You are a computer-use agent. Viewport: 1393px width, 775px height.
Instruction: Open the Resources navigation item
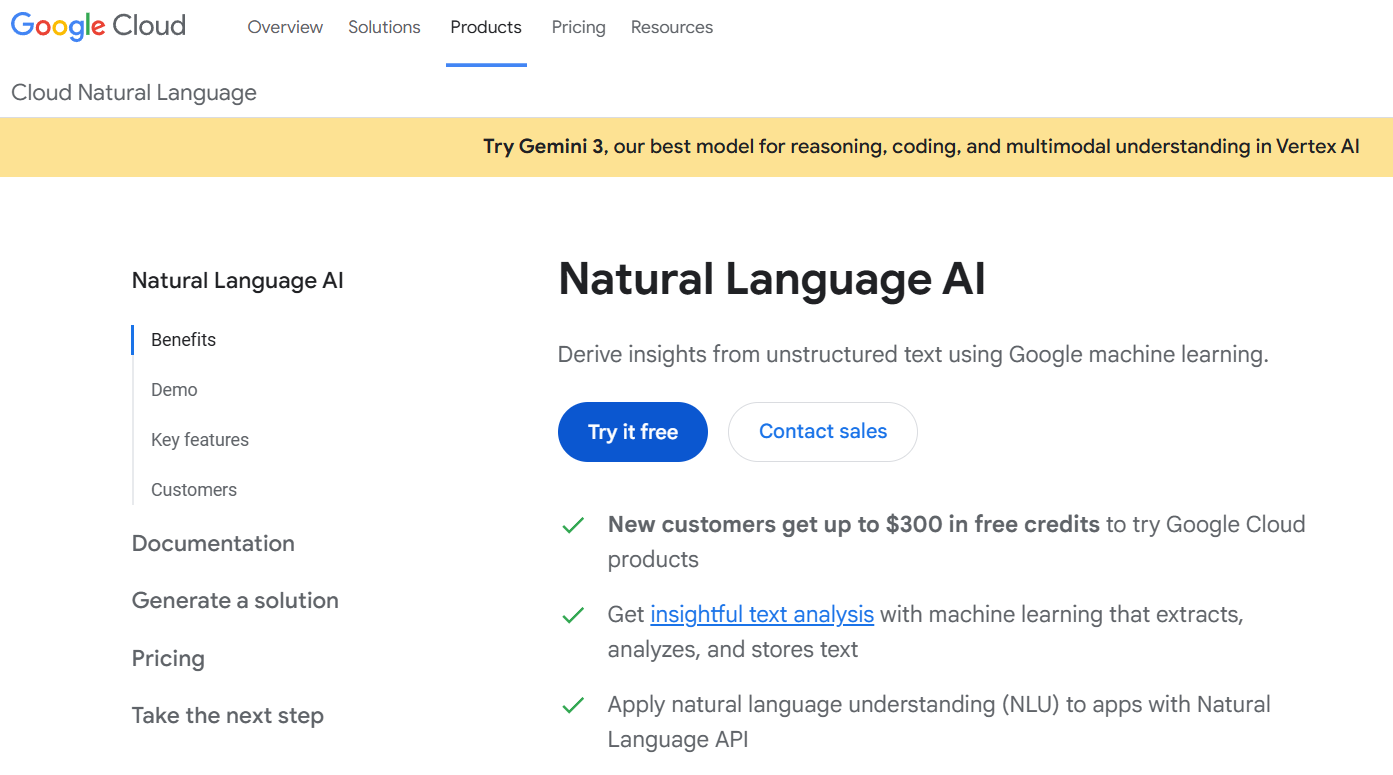click(671, 27)
